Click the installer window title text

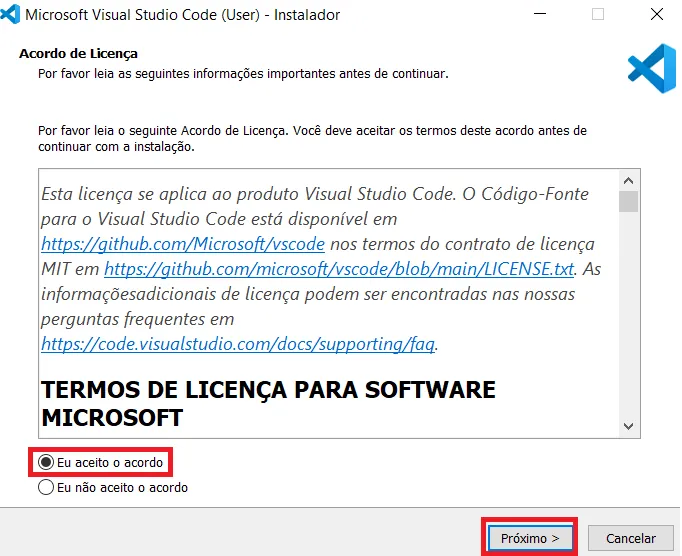[182, 15]
